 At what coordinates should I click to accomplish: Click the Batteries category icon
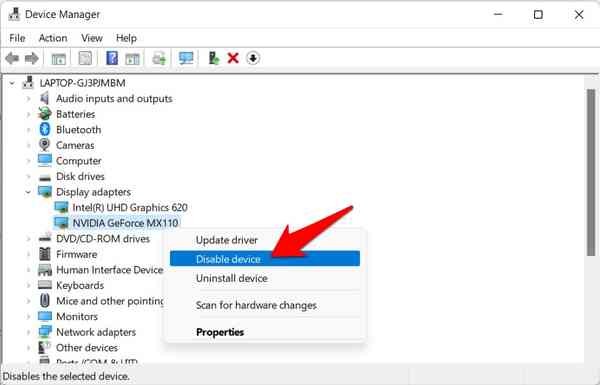tap(45, 114)
